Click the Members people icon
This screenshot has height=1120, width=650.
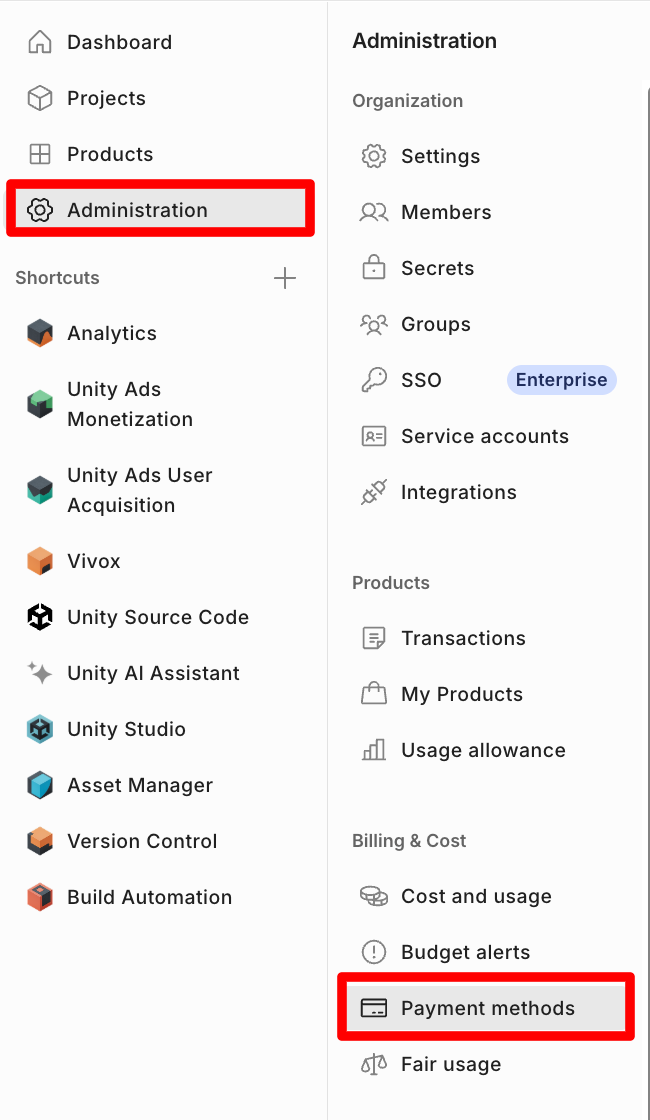(x=374, y=212)
